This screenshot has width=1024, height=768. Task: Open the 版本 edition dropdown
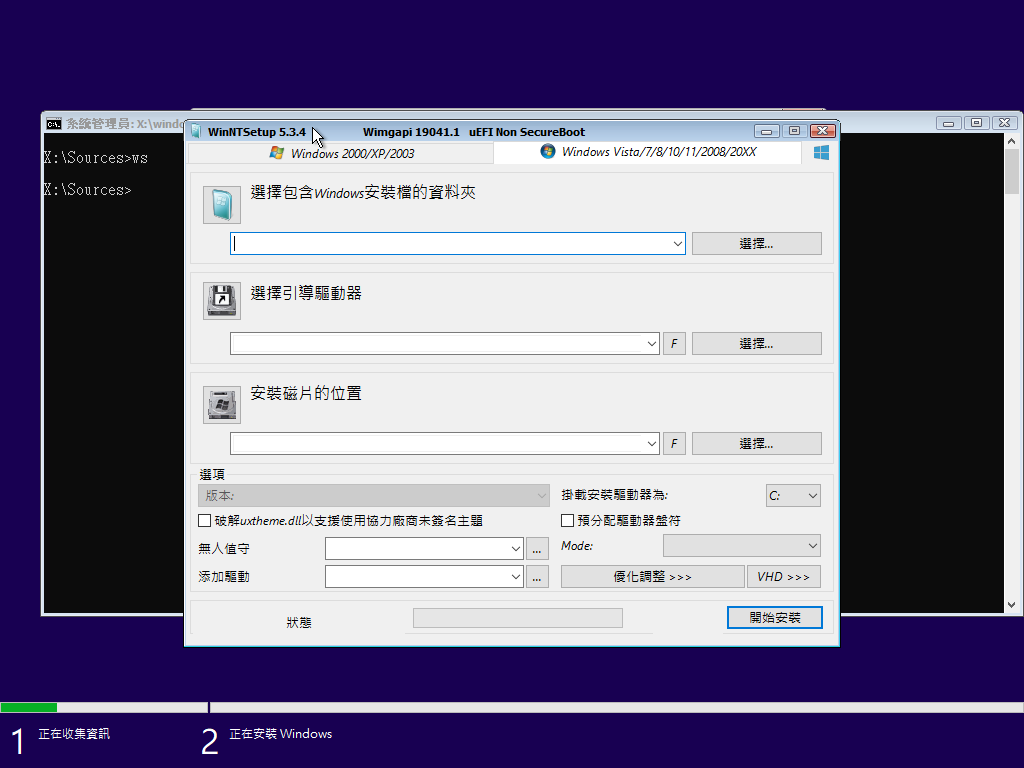374,496
